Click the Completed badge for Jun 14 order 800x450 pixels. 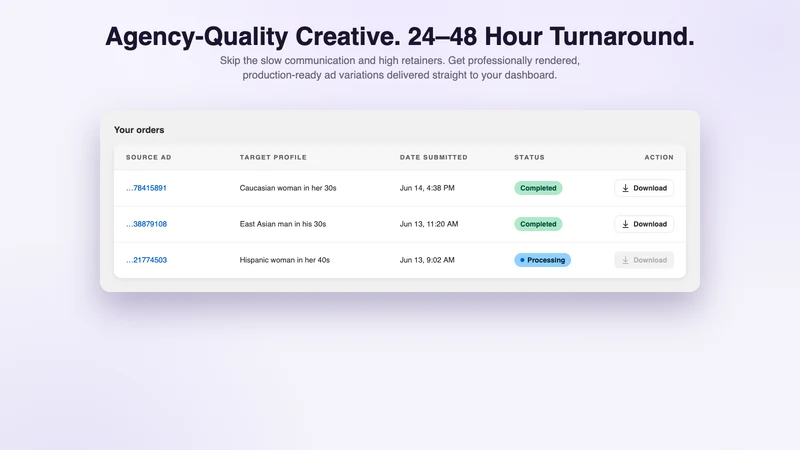(538, 188)
